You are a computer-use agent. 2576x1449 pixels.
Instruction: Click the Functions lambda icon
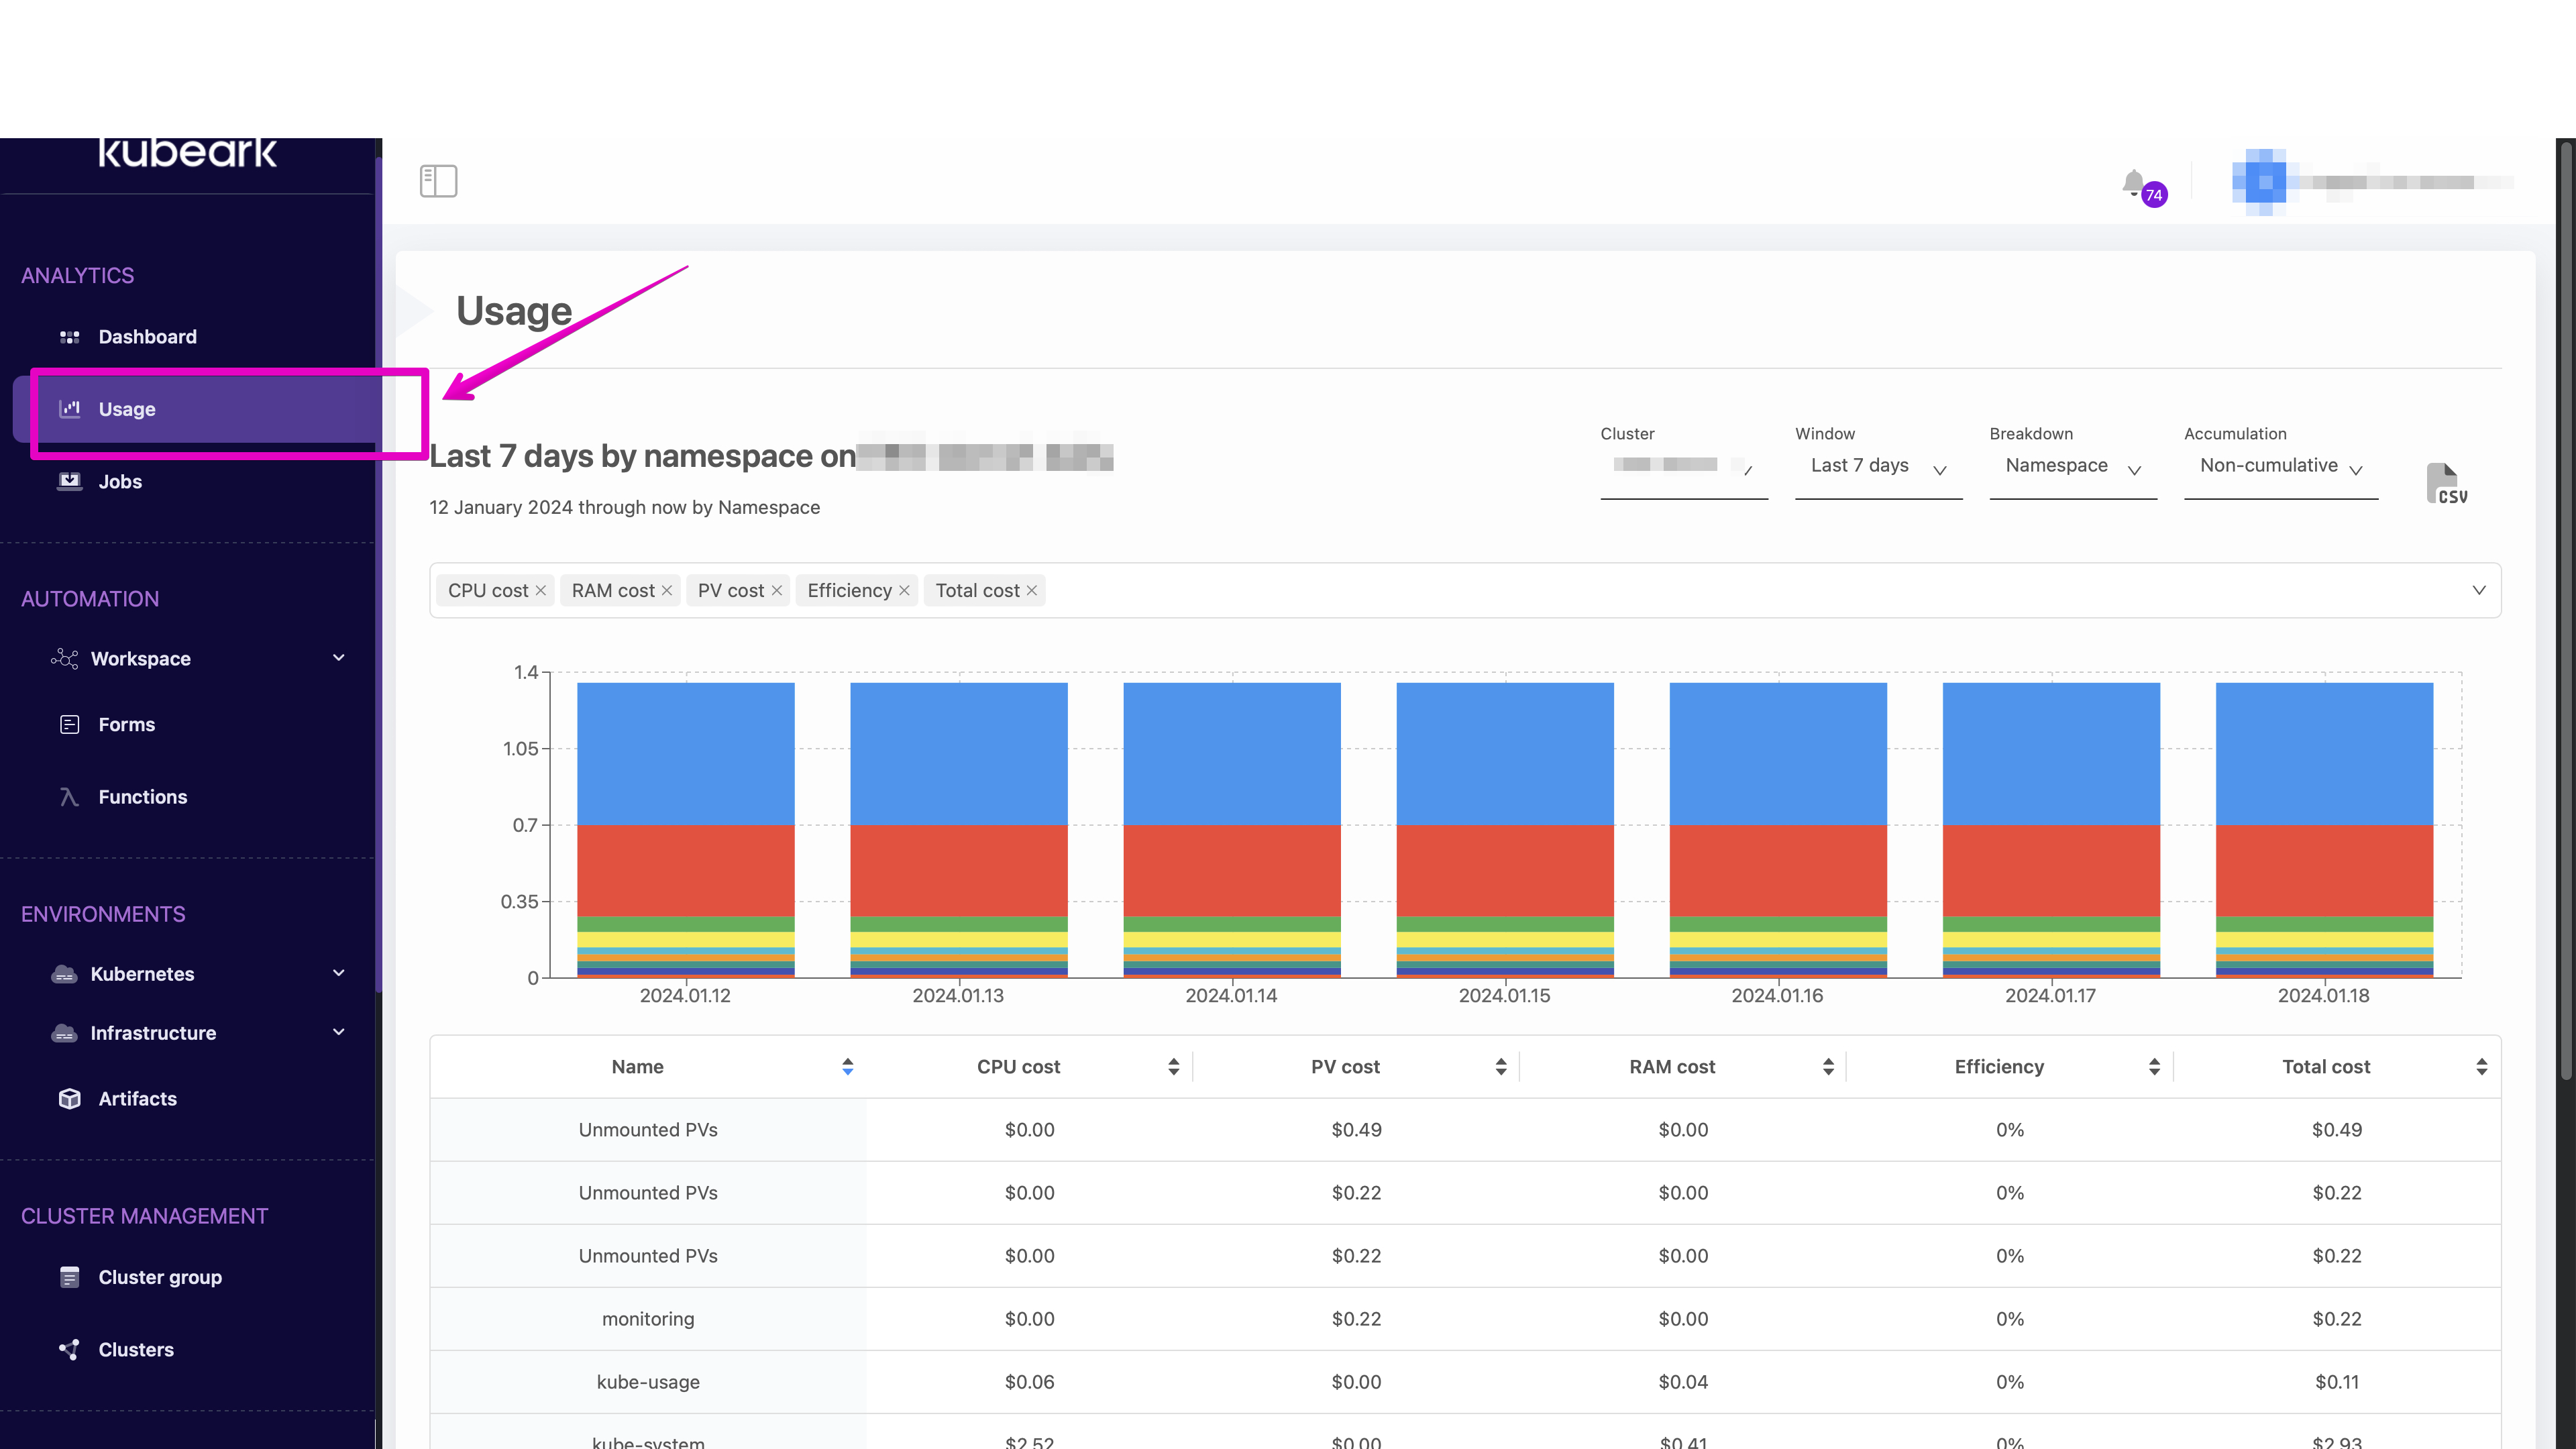(69, 797)
